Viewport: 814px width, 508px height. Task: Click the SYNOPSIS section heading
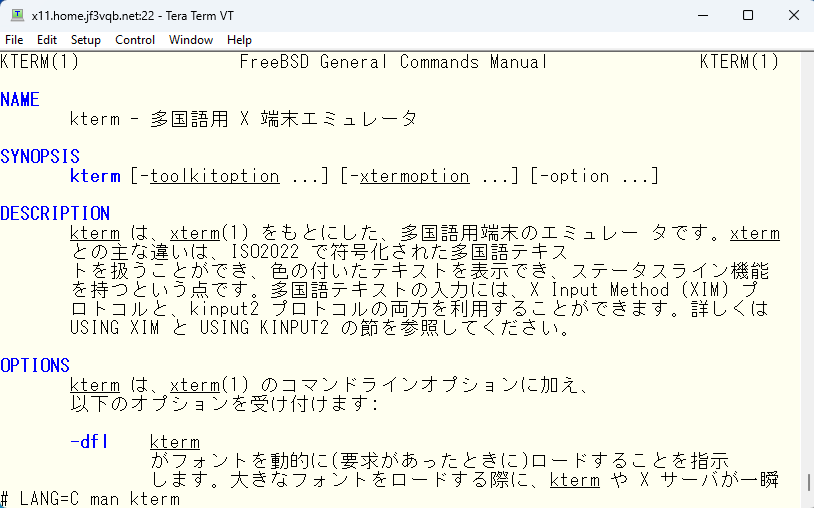tap(40, 156)
